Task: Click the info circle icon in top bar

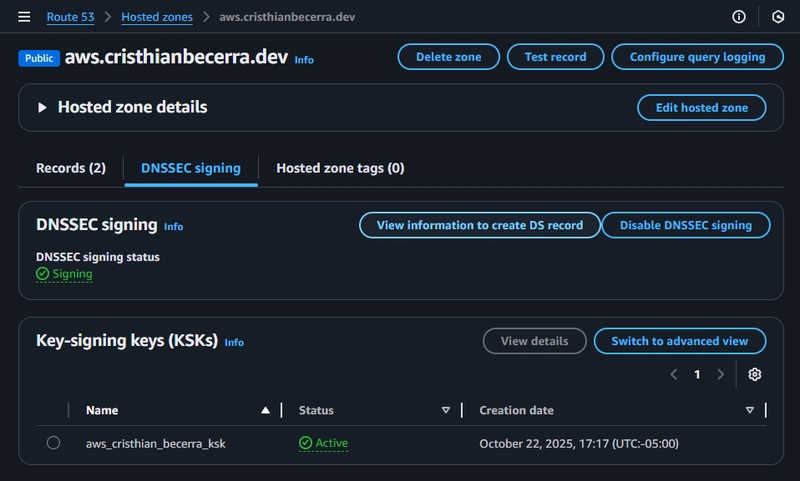Action: (739, 17)
